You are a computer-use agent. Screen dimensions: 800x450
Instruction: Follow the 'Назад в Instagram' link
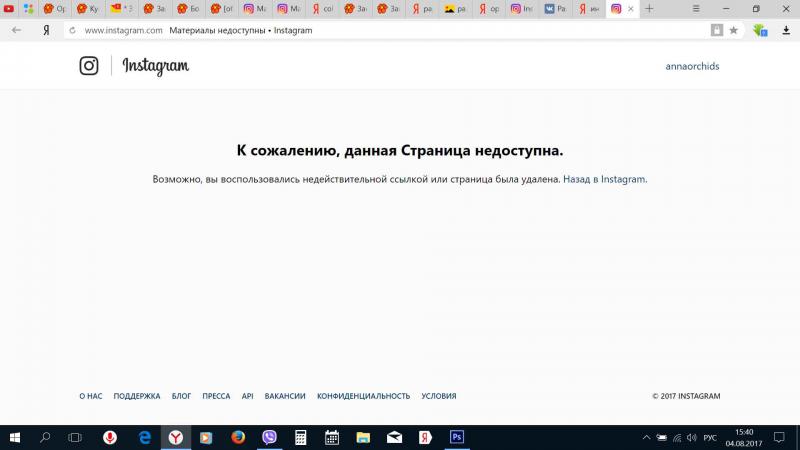tap(604, 180)
